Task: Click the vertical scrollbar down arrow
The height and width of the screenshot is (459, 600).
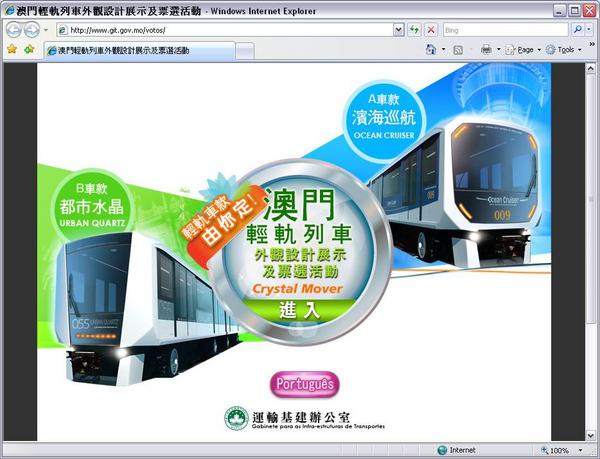Action: [590, 435]
